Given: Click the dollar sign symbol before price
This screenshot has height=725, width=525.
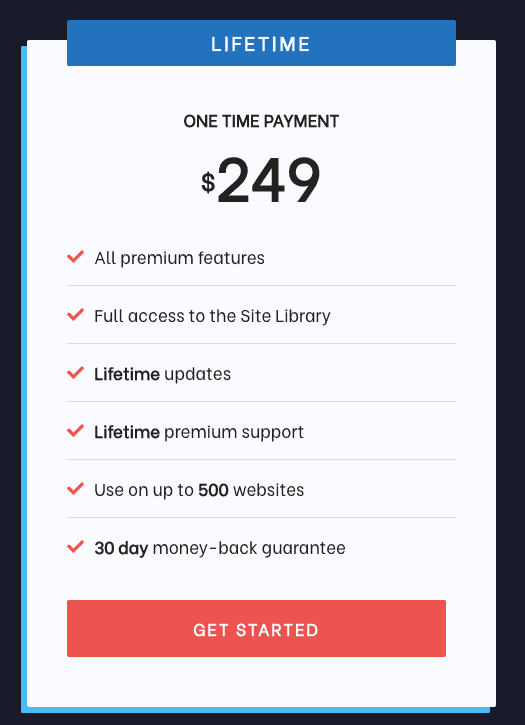Looking at the screenshot, I should pyautogui.click(x=208, y=182).
